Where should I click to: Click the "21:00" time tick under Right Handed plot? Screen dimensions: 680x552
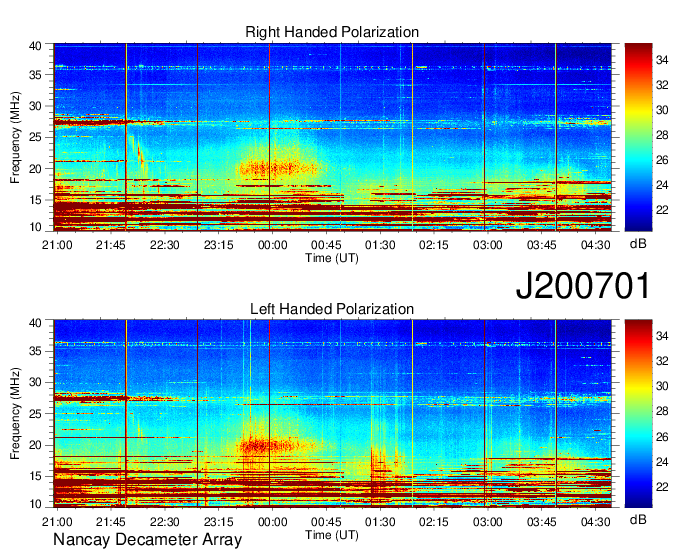(x=57, y=245)
